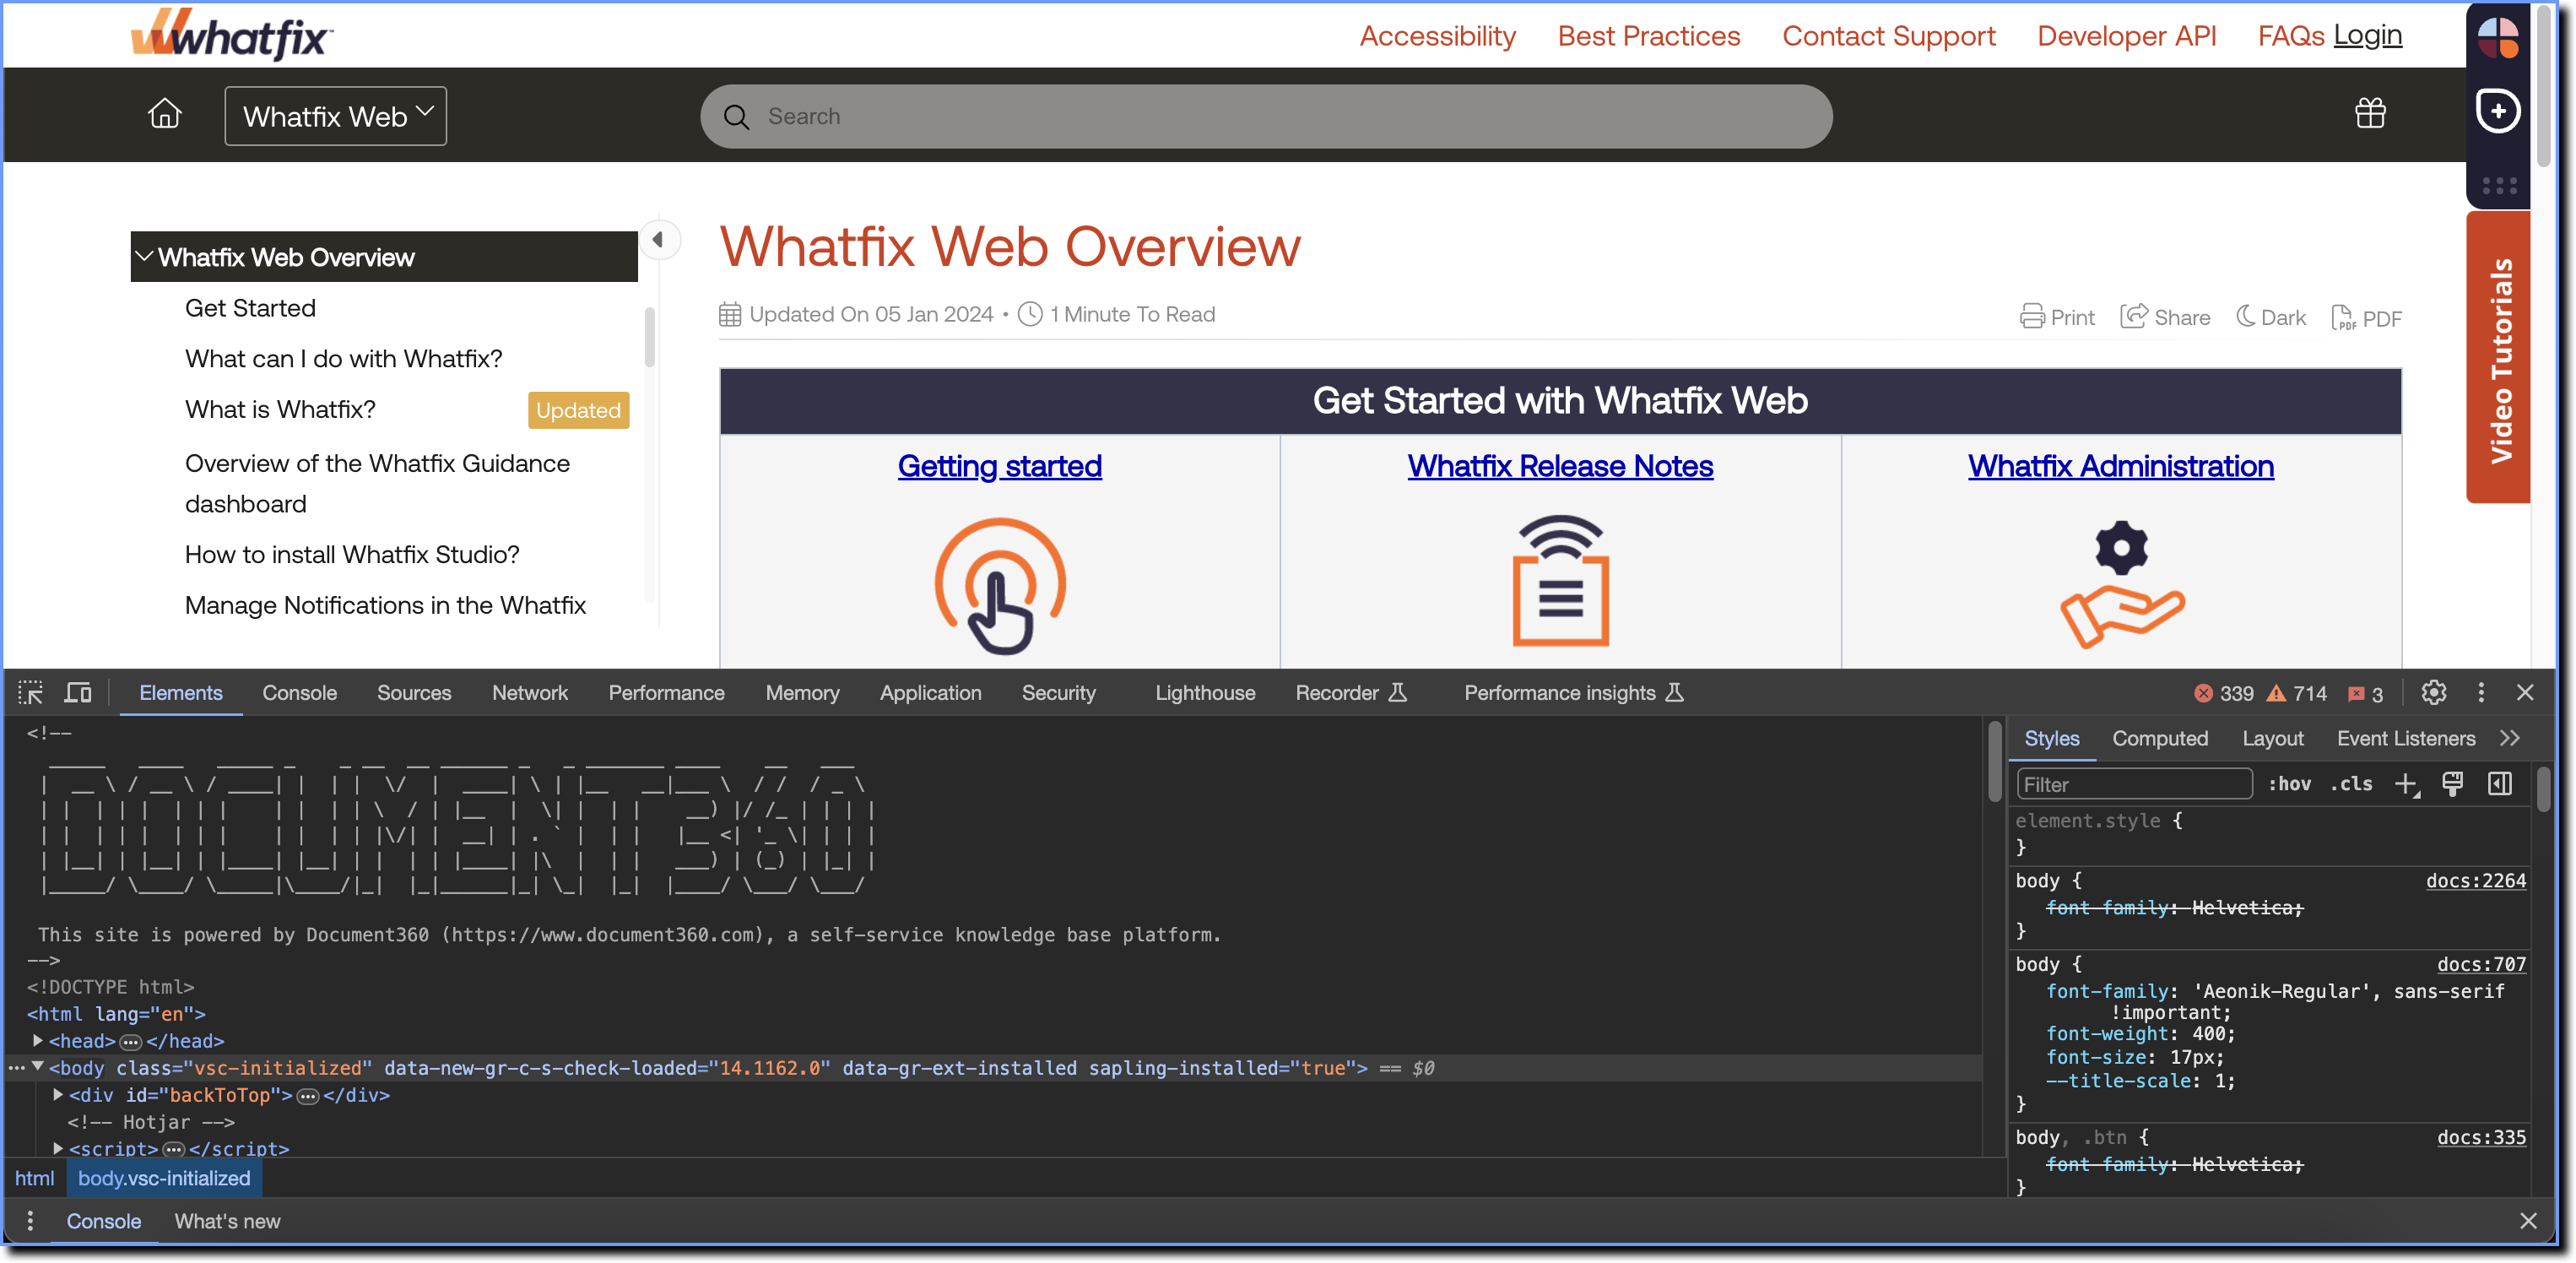Open the Whatfix Administration link
The image size is (2576, 1263).
click(x=2120, y=466)
